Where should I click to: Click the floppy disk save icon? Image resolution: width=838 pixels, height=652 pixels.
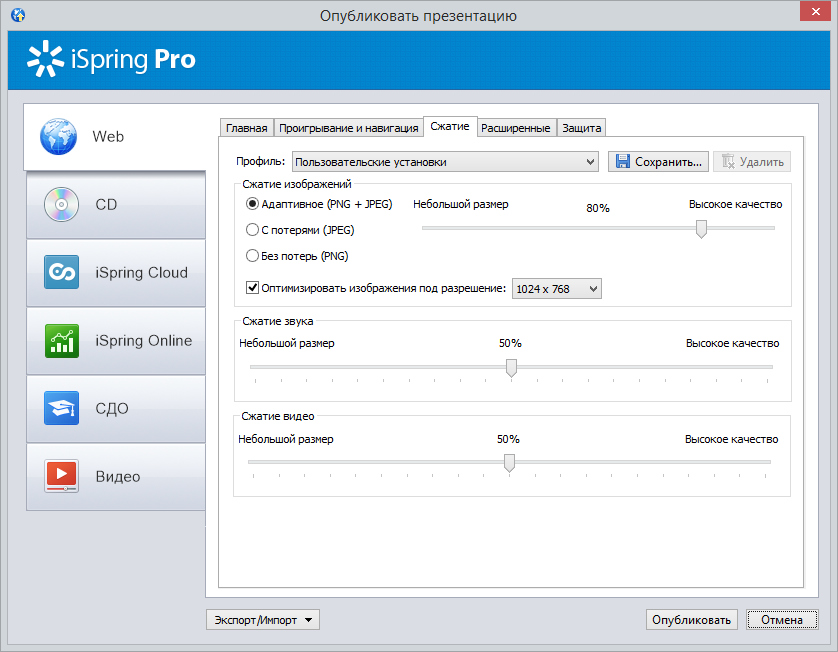pyautogui.click(x=623, y=161)
